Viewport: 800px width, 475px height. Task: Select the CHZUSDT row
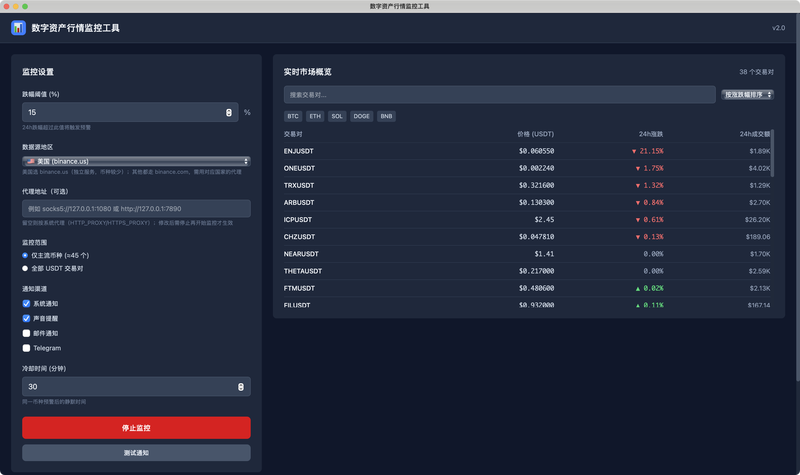[527, 237]
